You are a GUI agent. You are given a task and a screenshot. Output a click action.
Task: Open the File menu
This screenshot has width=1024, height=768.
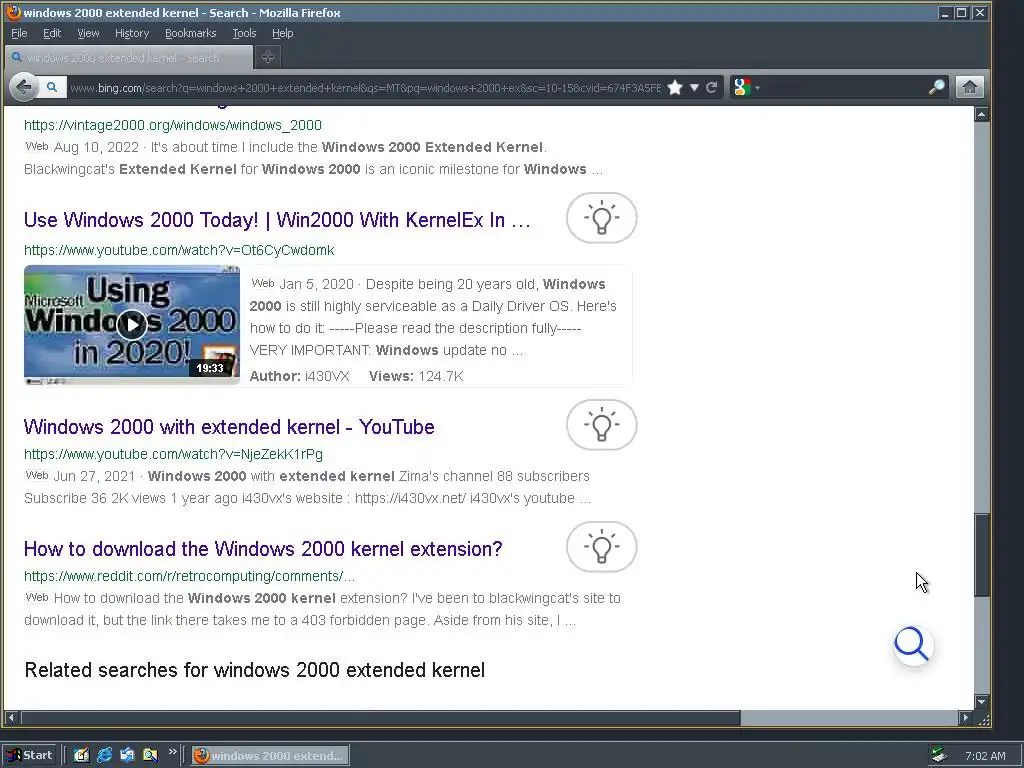(19, 33)
